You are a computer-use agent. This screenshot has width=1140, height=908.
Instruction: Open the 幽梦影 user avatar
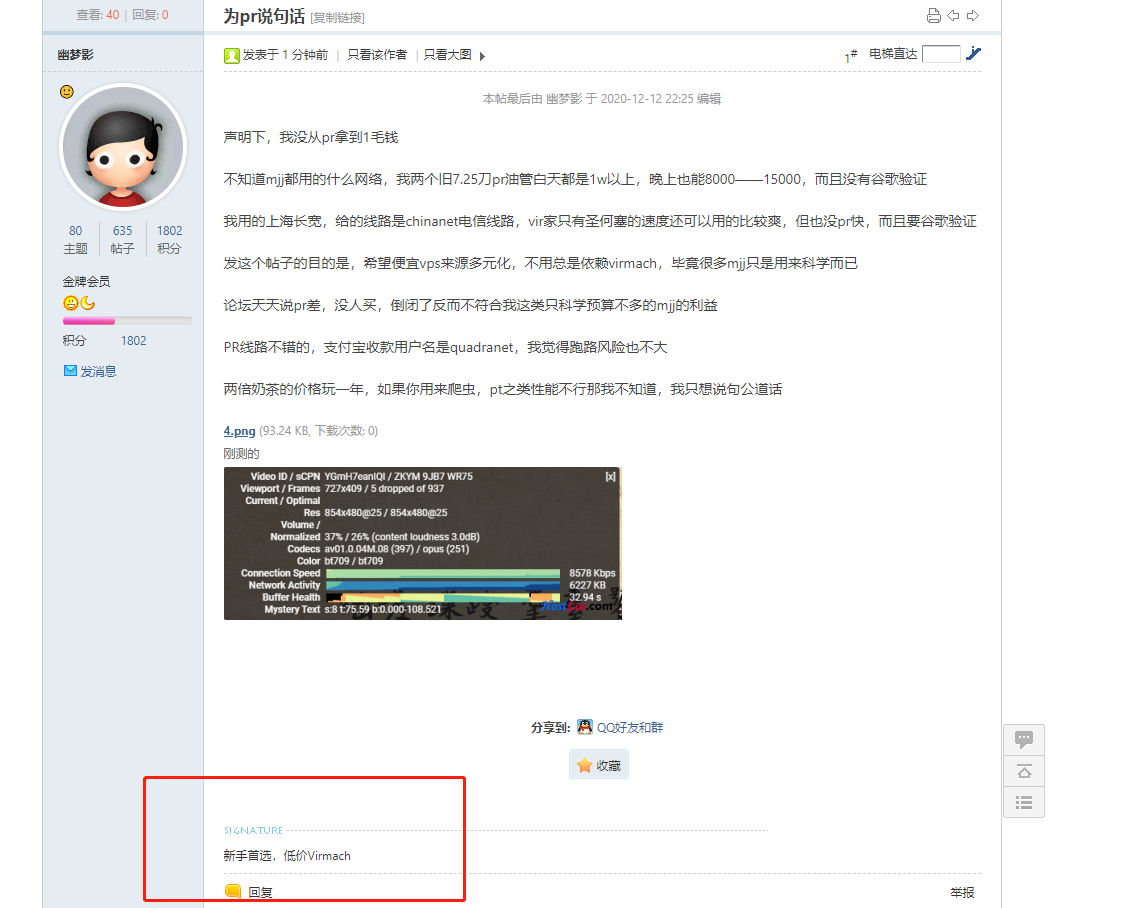pyautogui.click(x=123, y=147)
